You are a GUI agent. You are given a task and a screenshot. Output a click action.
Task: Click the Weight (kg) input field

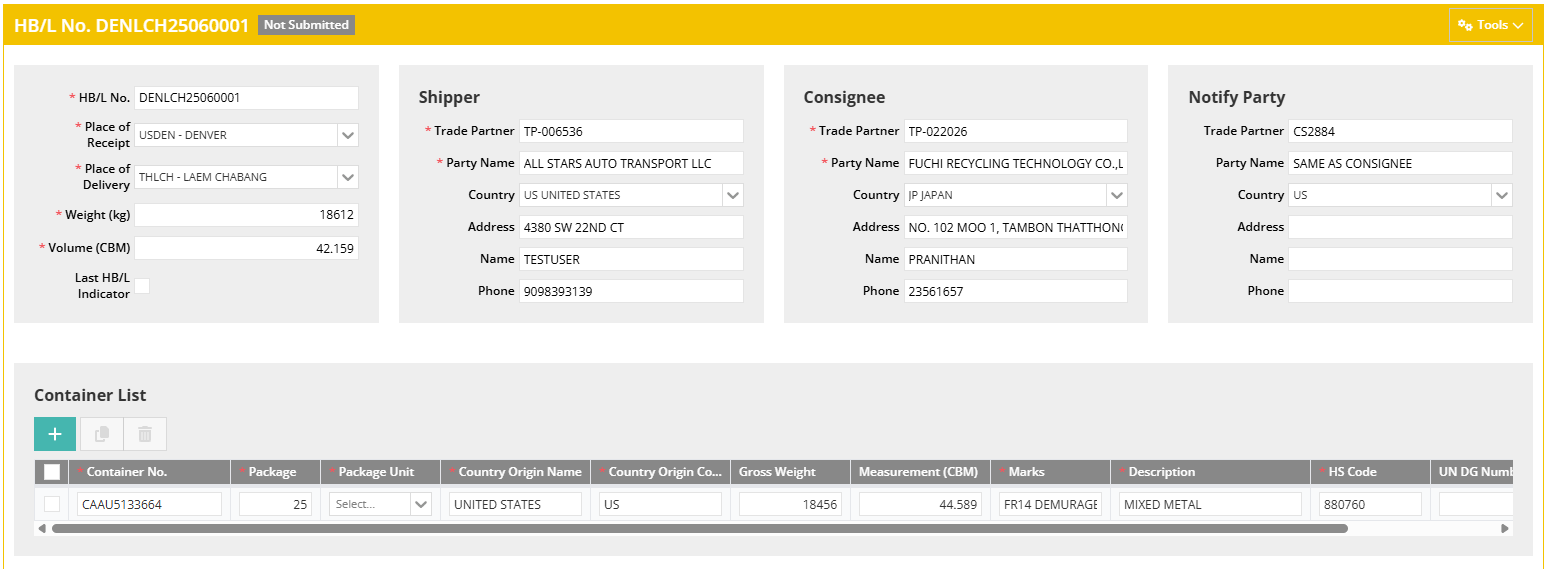(246, 215)
